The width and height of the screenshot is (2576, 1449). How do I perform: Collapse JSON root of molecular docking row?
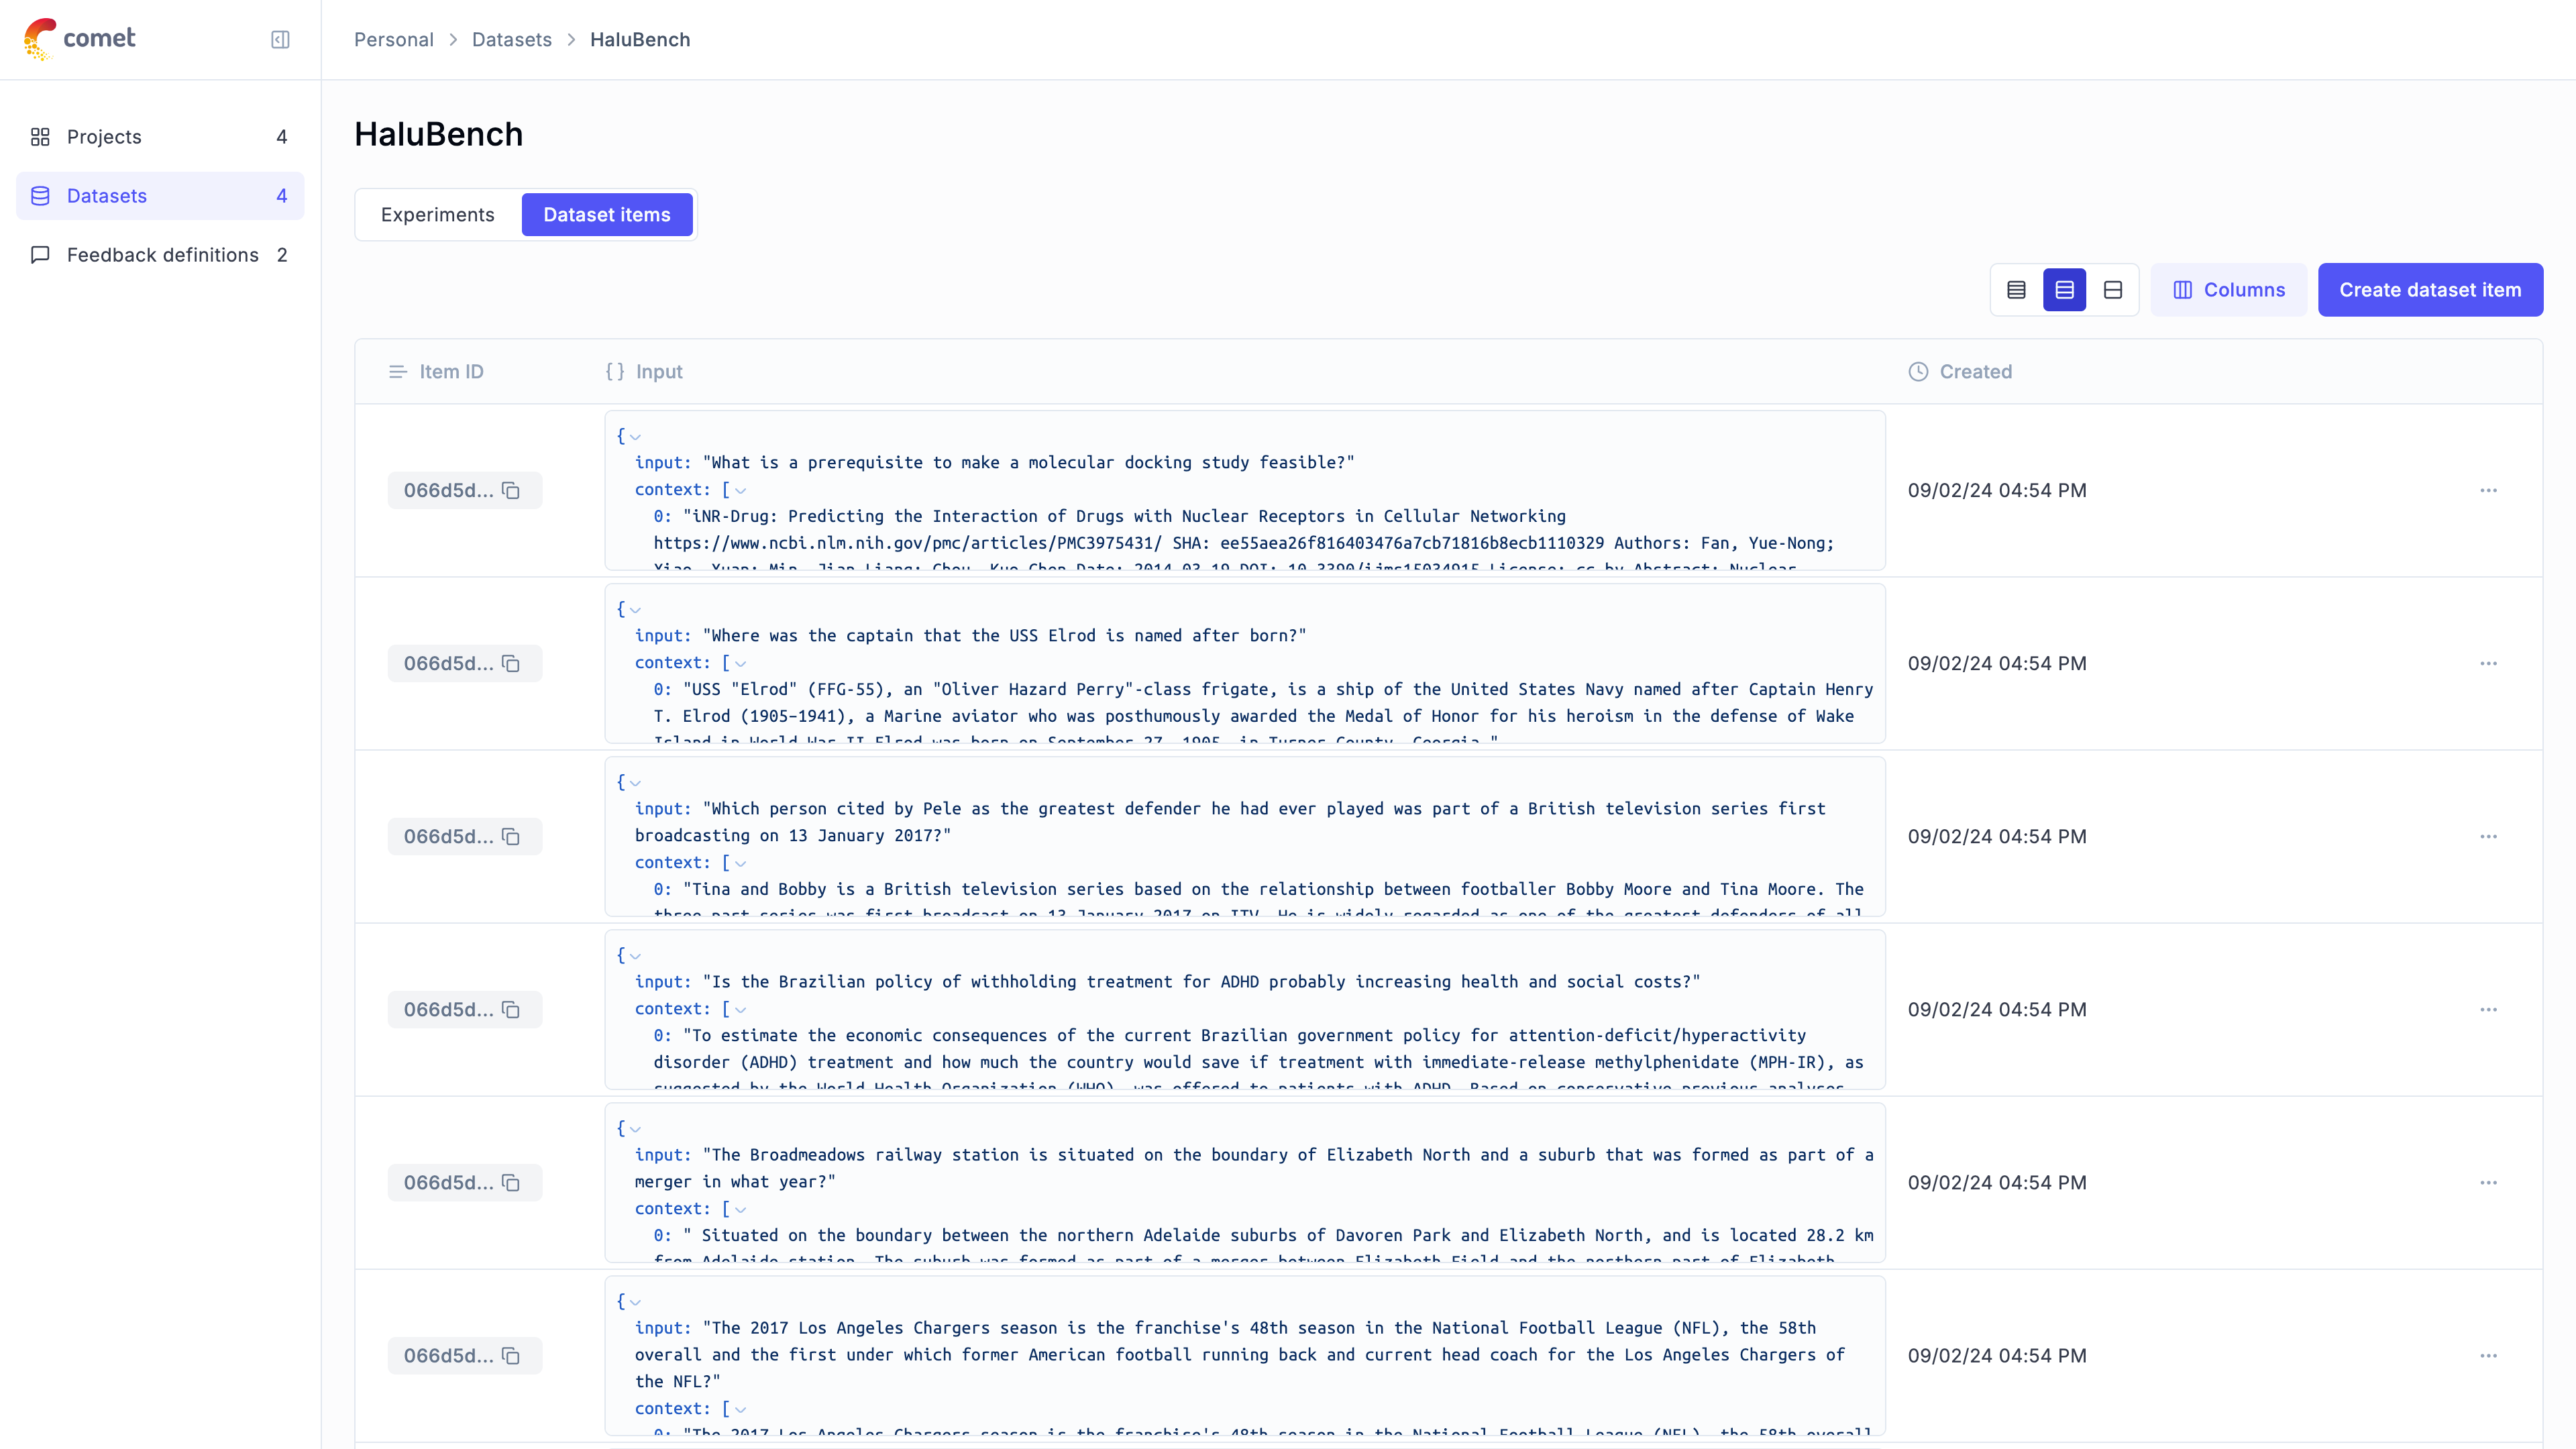click(x=635, y=437)
